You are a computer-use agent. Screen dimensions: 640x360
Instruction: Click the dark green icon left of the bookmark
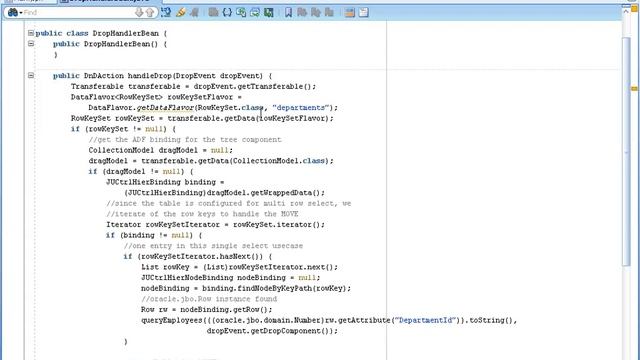pos(269,13)
